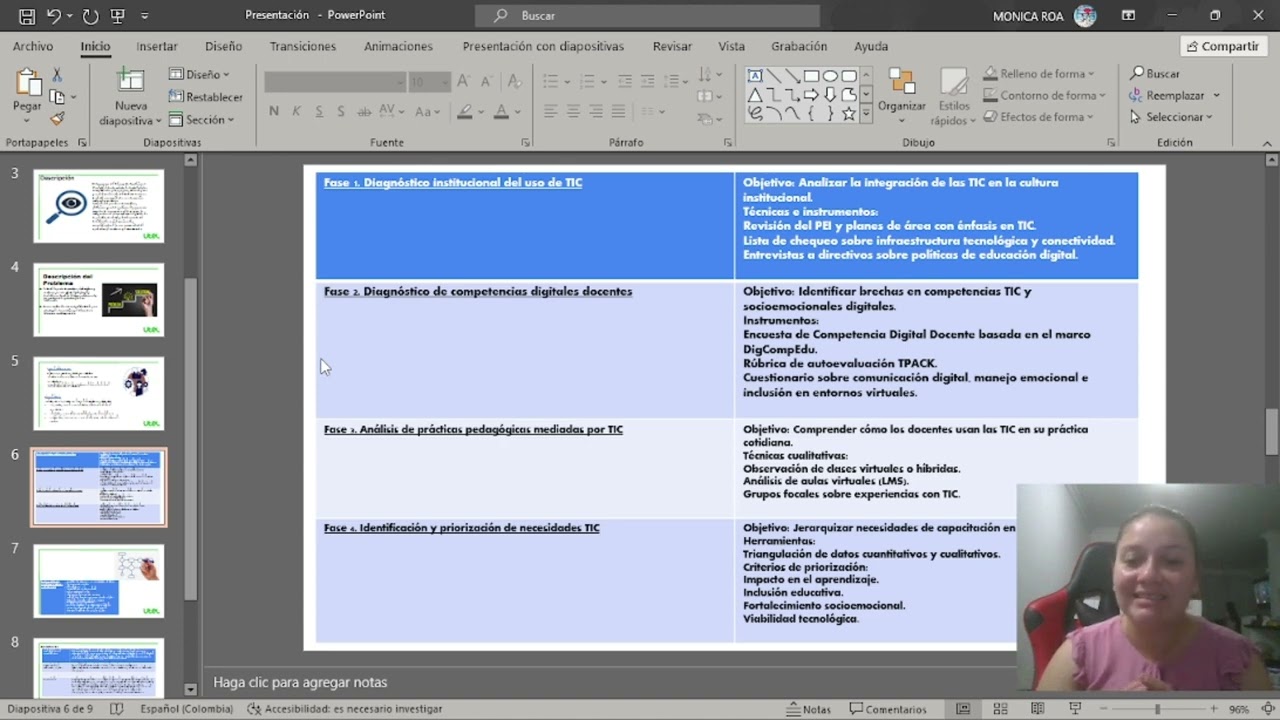Pick the oval shape from gallery
1280x720 pixels.
pyautogui.click(x=830, y=76)
